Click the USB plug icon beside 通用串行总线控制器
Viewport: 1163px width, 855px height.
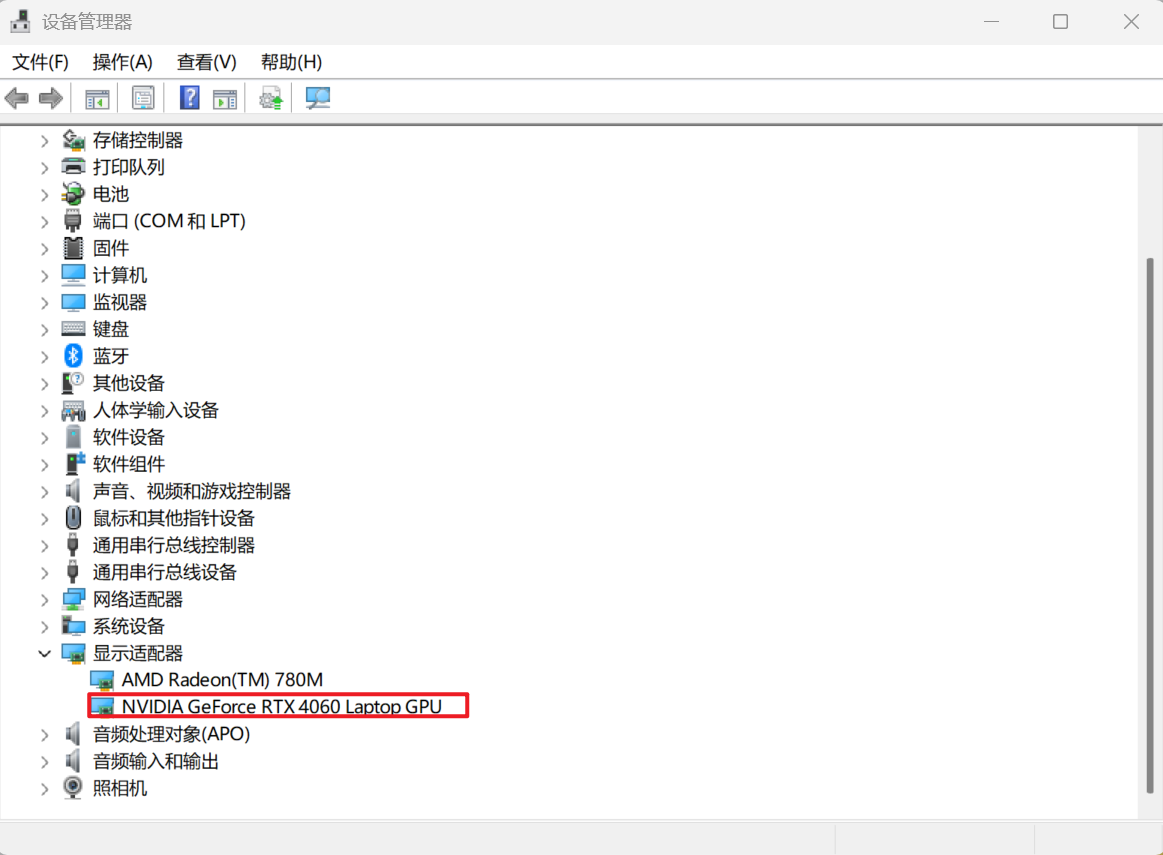73,545
